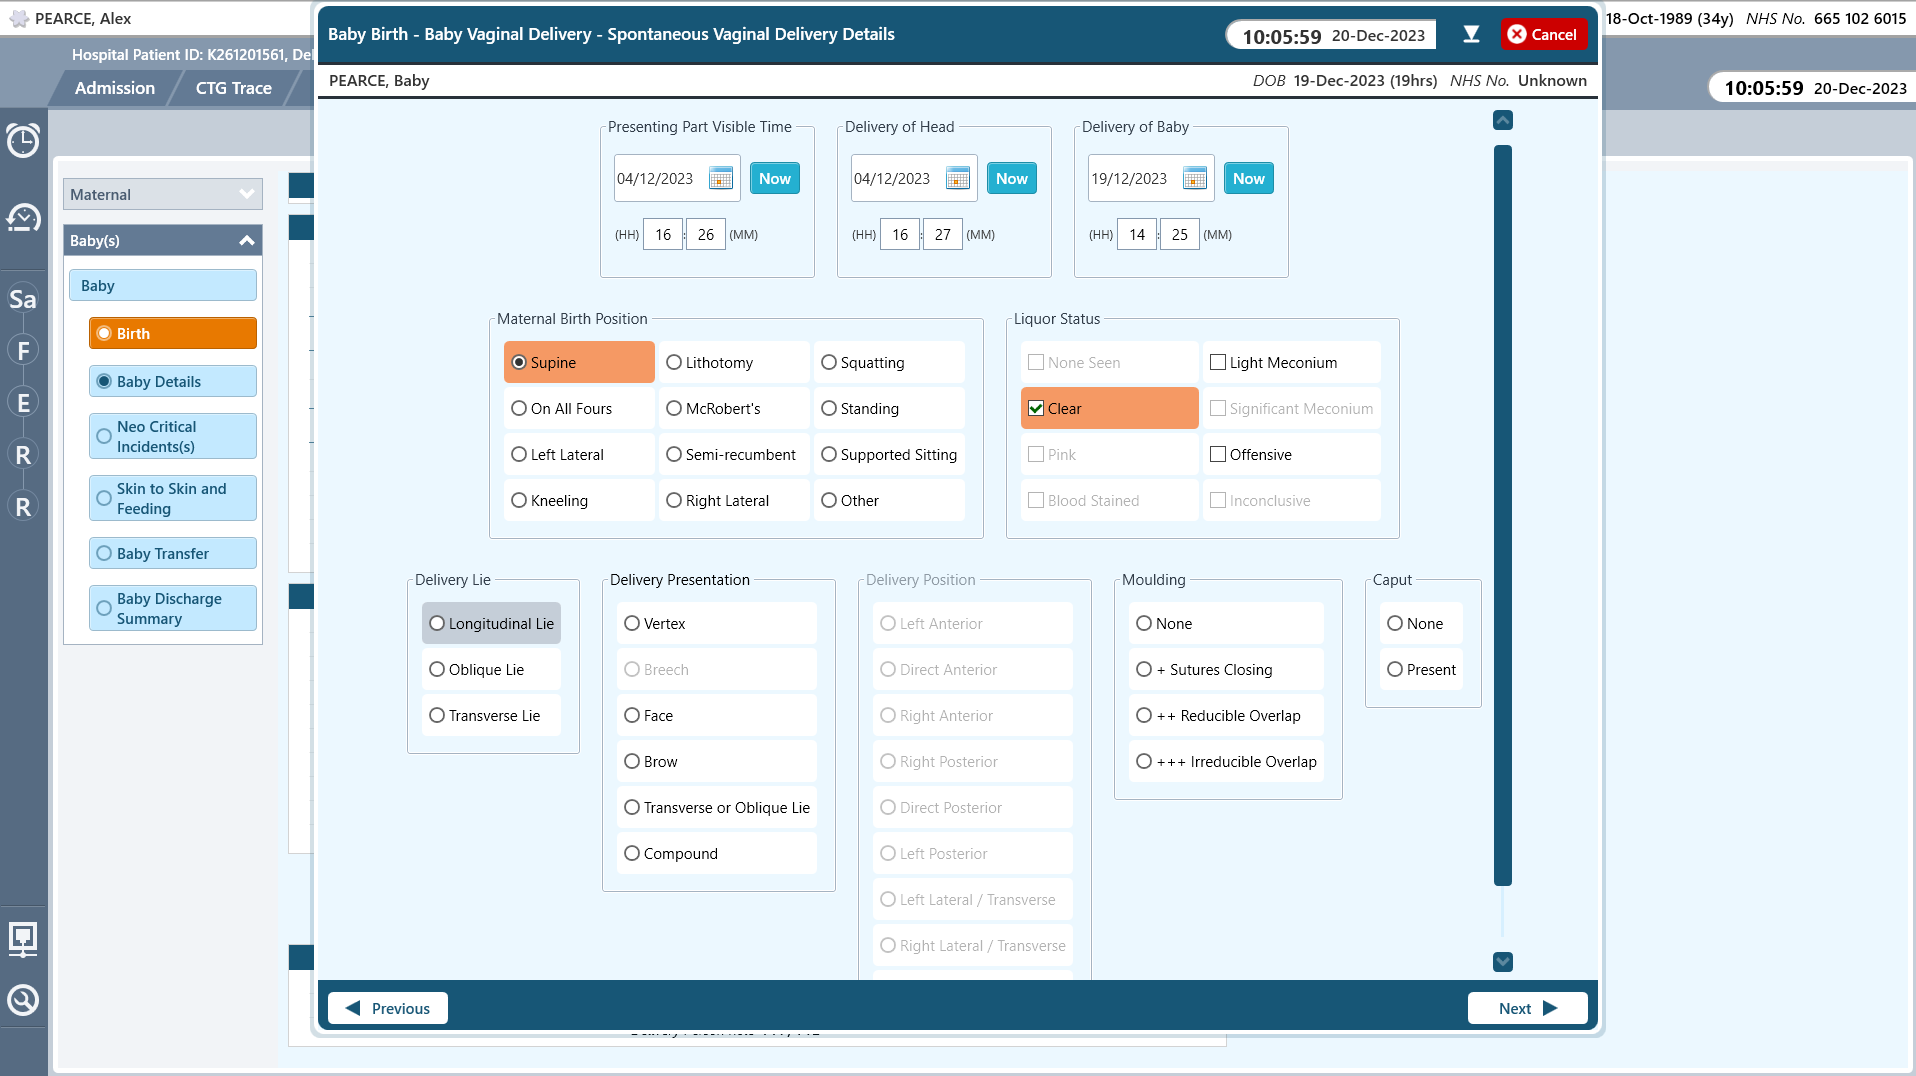Image resolution: width=1916 pixels, height=1076 pixels.
Task: Click the search magnifier sidebar icon
Action: click(23, 1000)
